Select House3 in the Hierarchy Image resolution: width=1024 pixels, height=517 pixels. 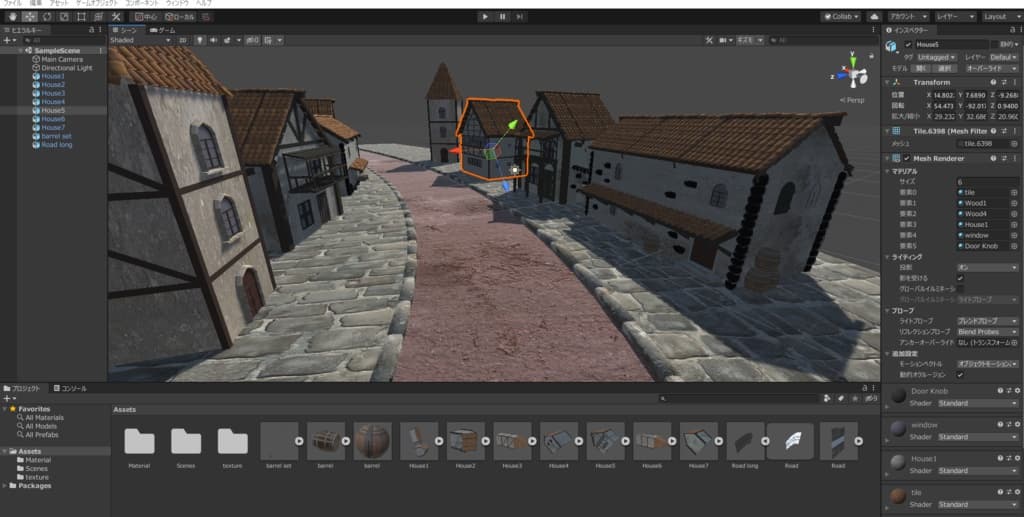53,93
